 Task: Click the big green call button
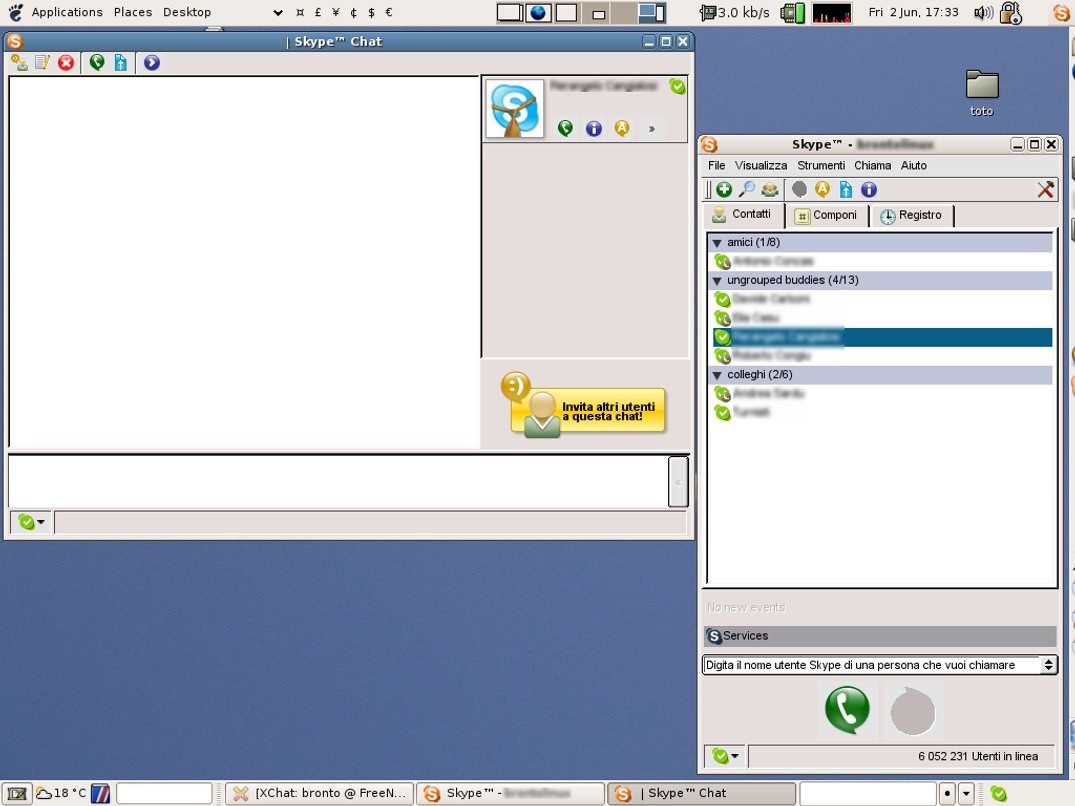[847, 710]
